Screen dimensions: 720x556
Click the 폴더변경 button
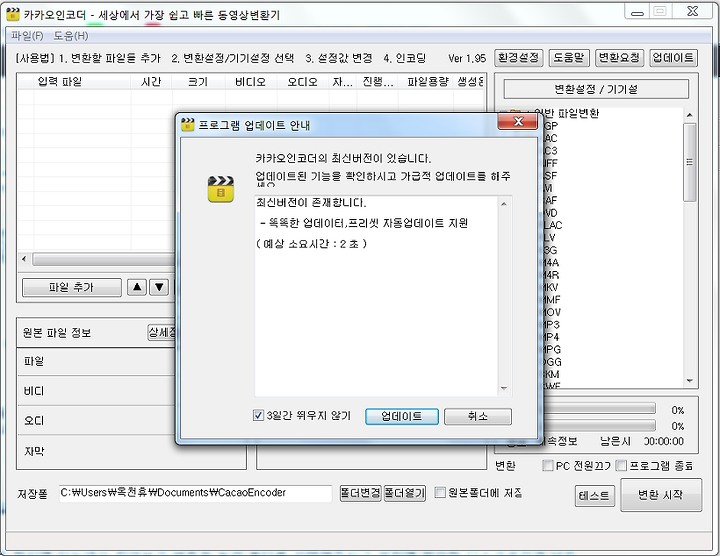point(360,493)
